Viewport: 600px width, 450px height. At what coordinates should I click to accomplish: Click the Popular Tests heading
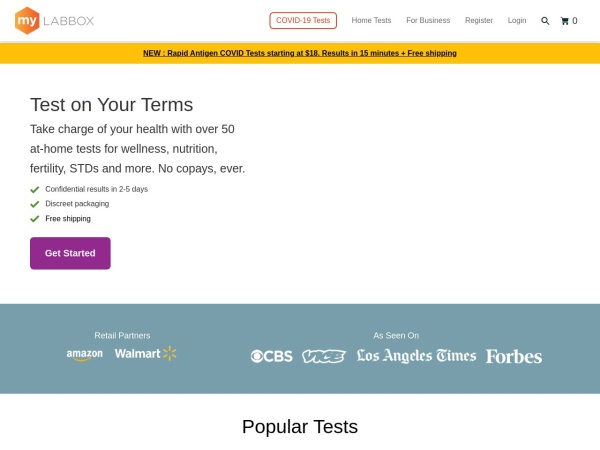[x=300, y=427]
